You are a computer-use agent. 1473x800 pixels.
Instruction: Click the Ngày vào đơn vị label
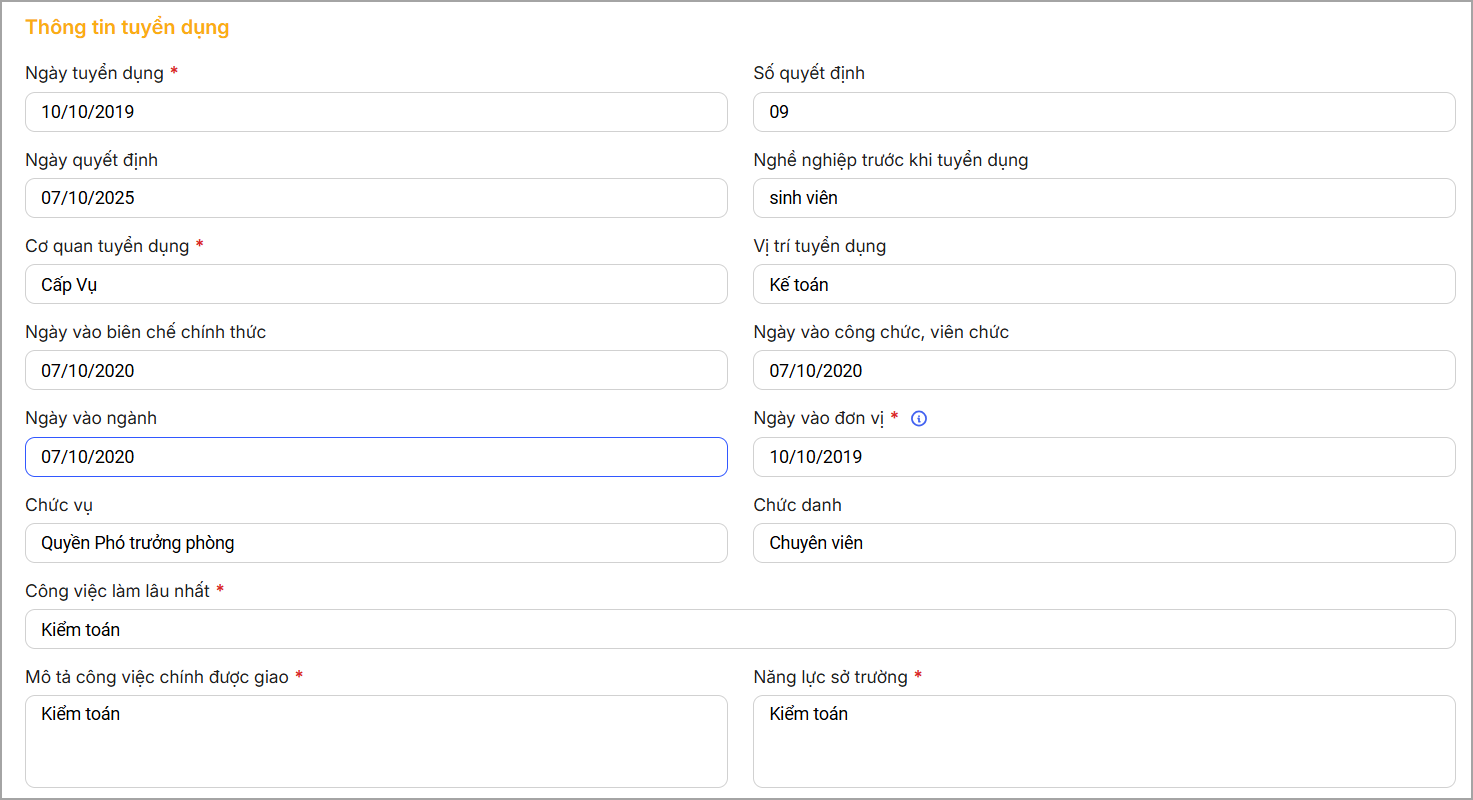coord(818,419)
